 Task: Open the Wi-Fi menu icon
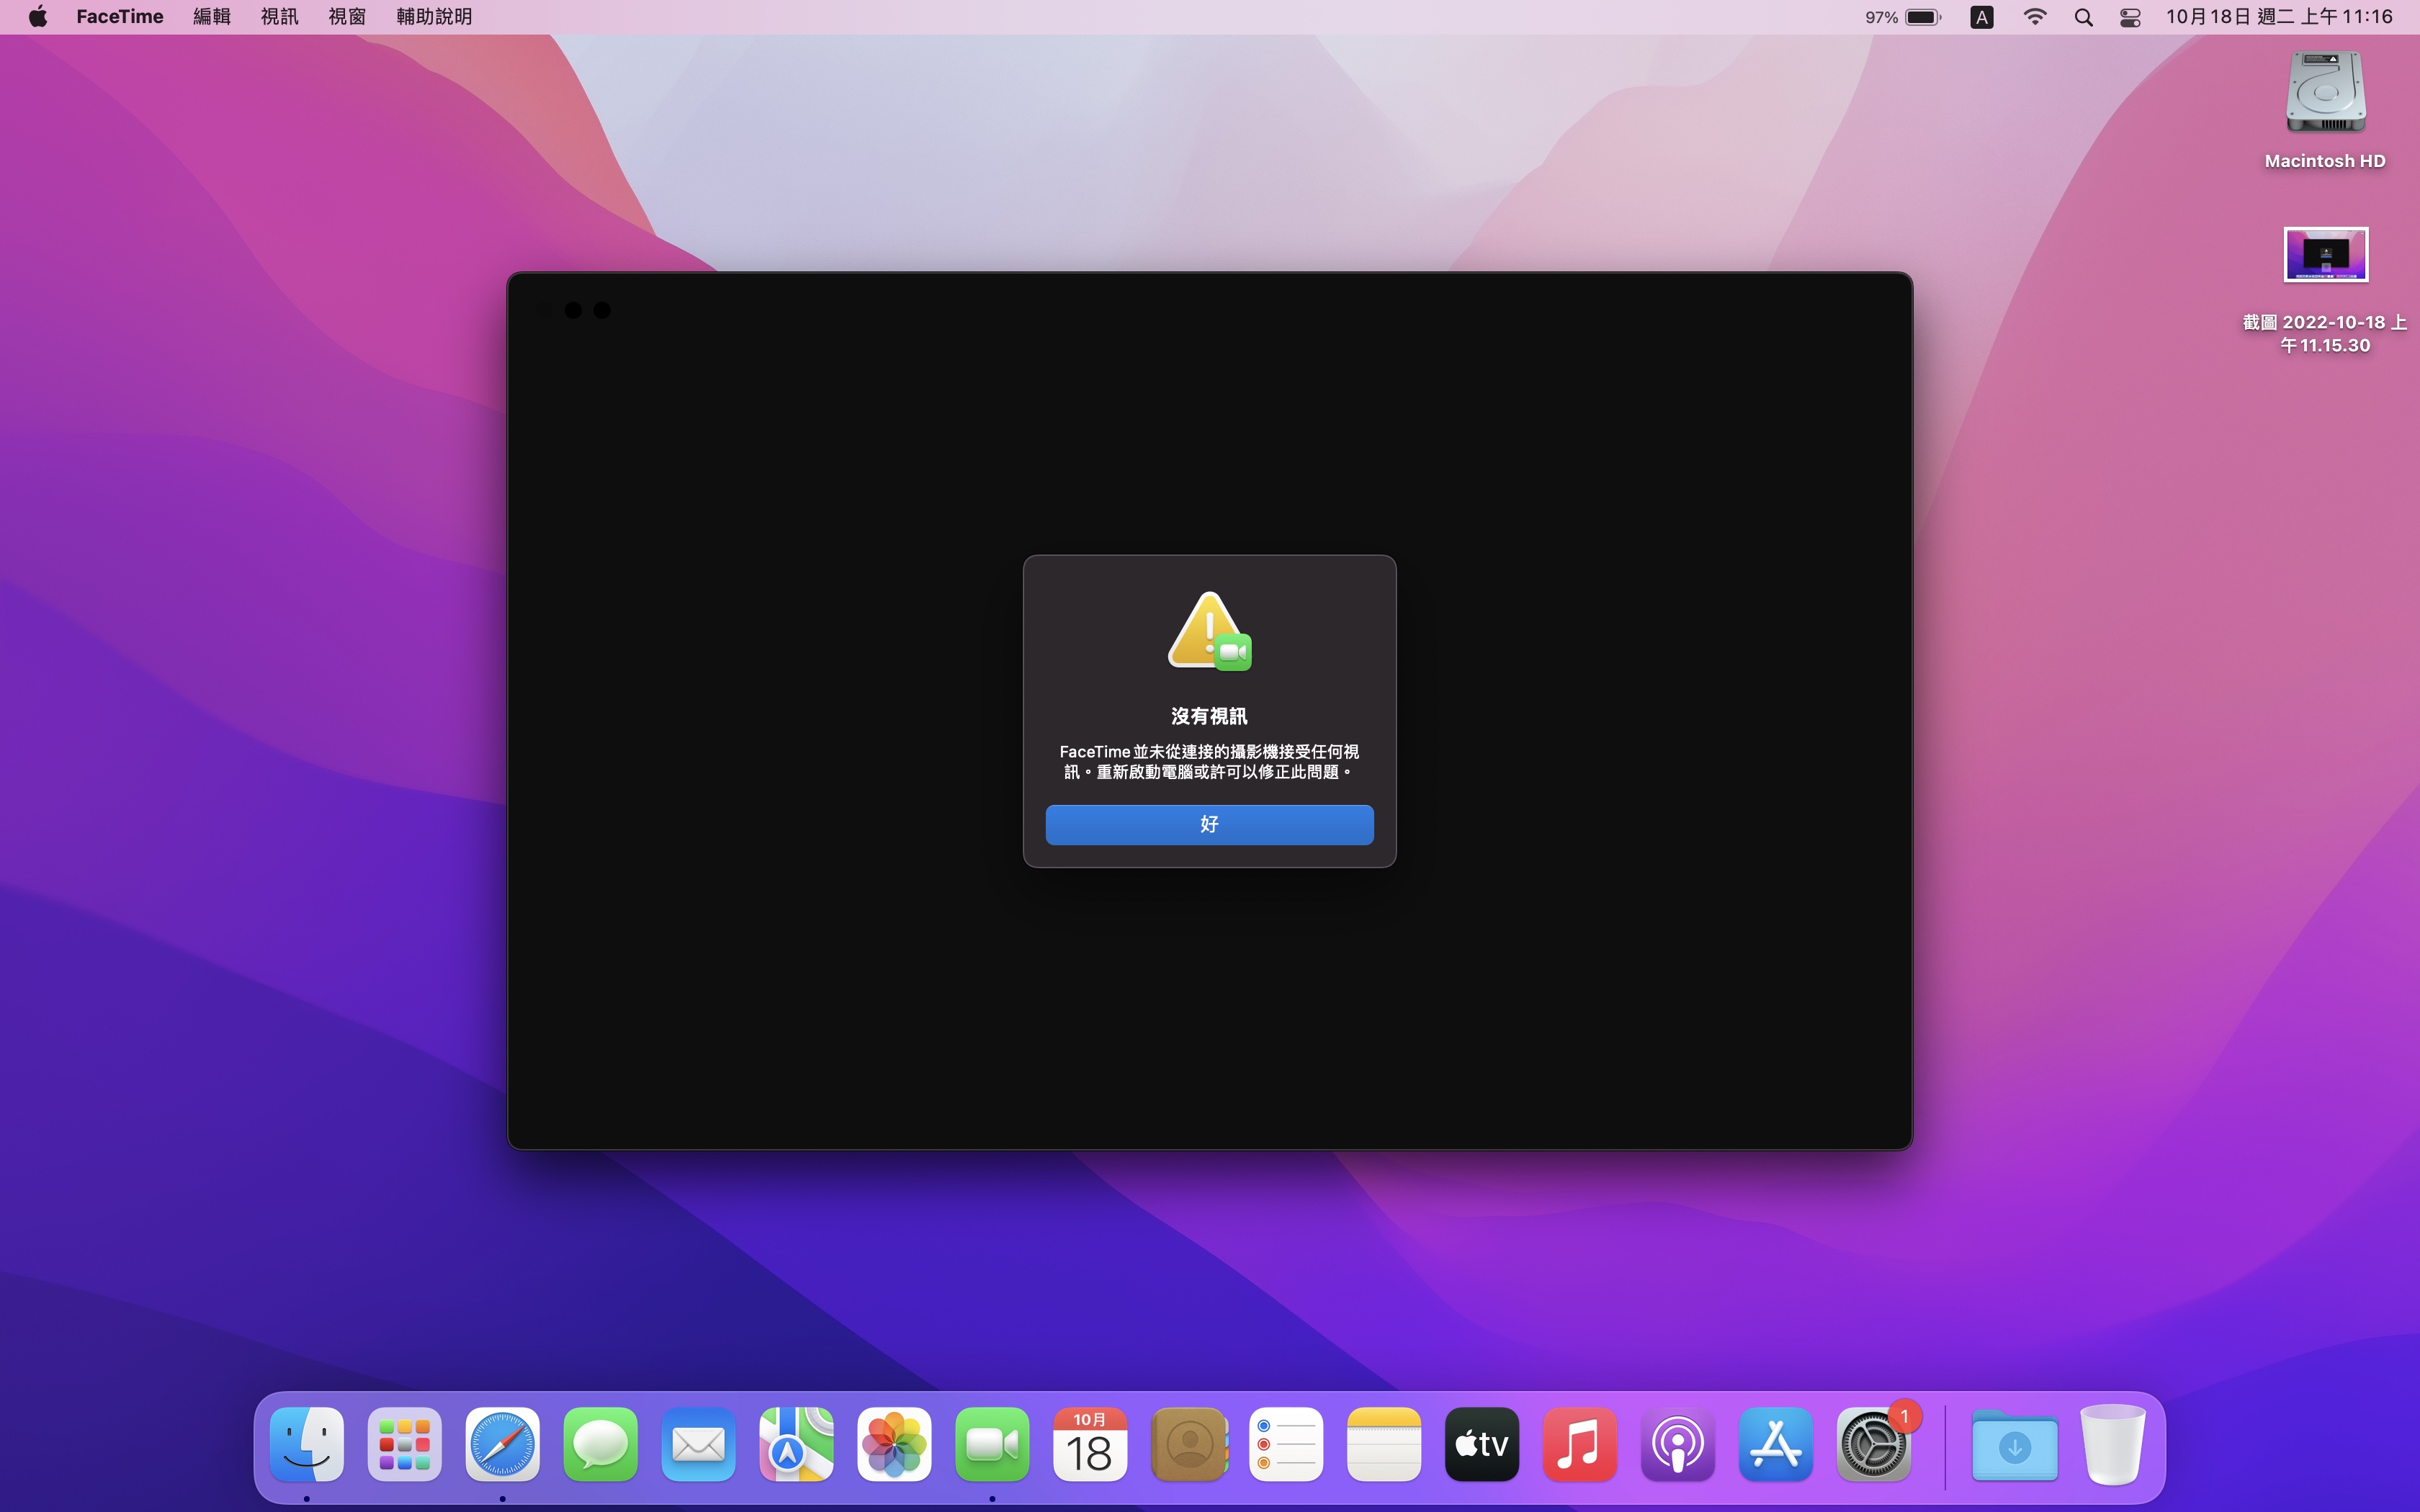(x=2034, y=17)
